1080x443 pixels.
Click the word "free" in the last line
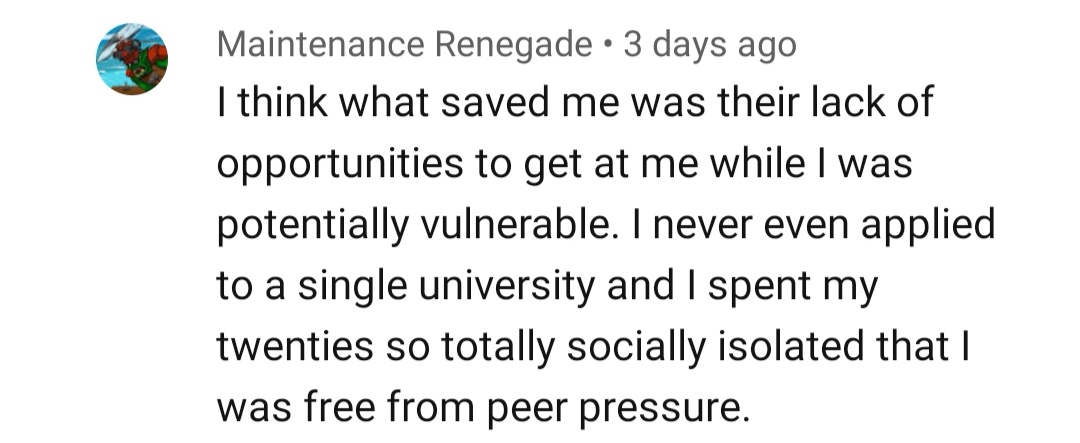click(x=343, y=410)
